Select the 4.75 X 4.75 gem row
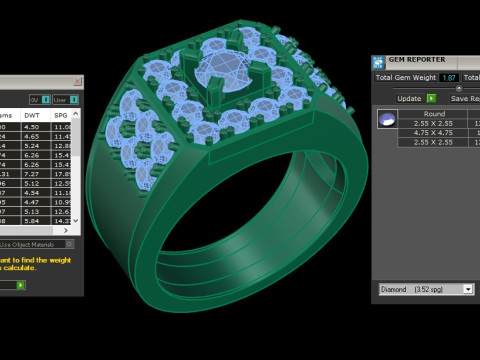Screen dimensions: 480x360 (433, 133)
